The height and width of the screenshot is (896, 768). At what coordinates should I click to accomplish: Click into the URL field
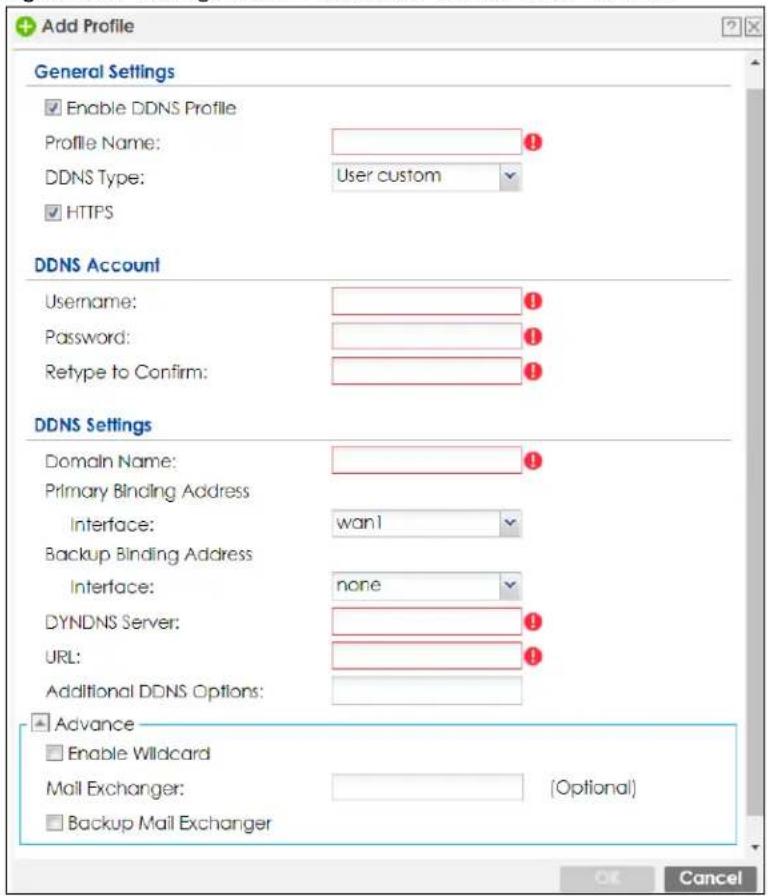tap(426, 657)
